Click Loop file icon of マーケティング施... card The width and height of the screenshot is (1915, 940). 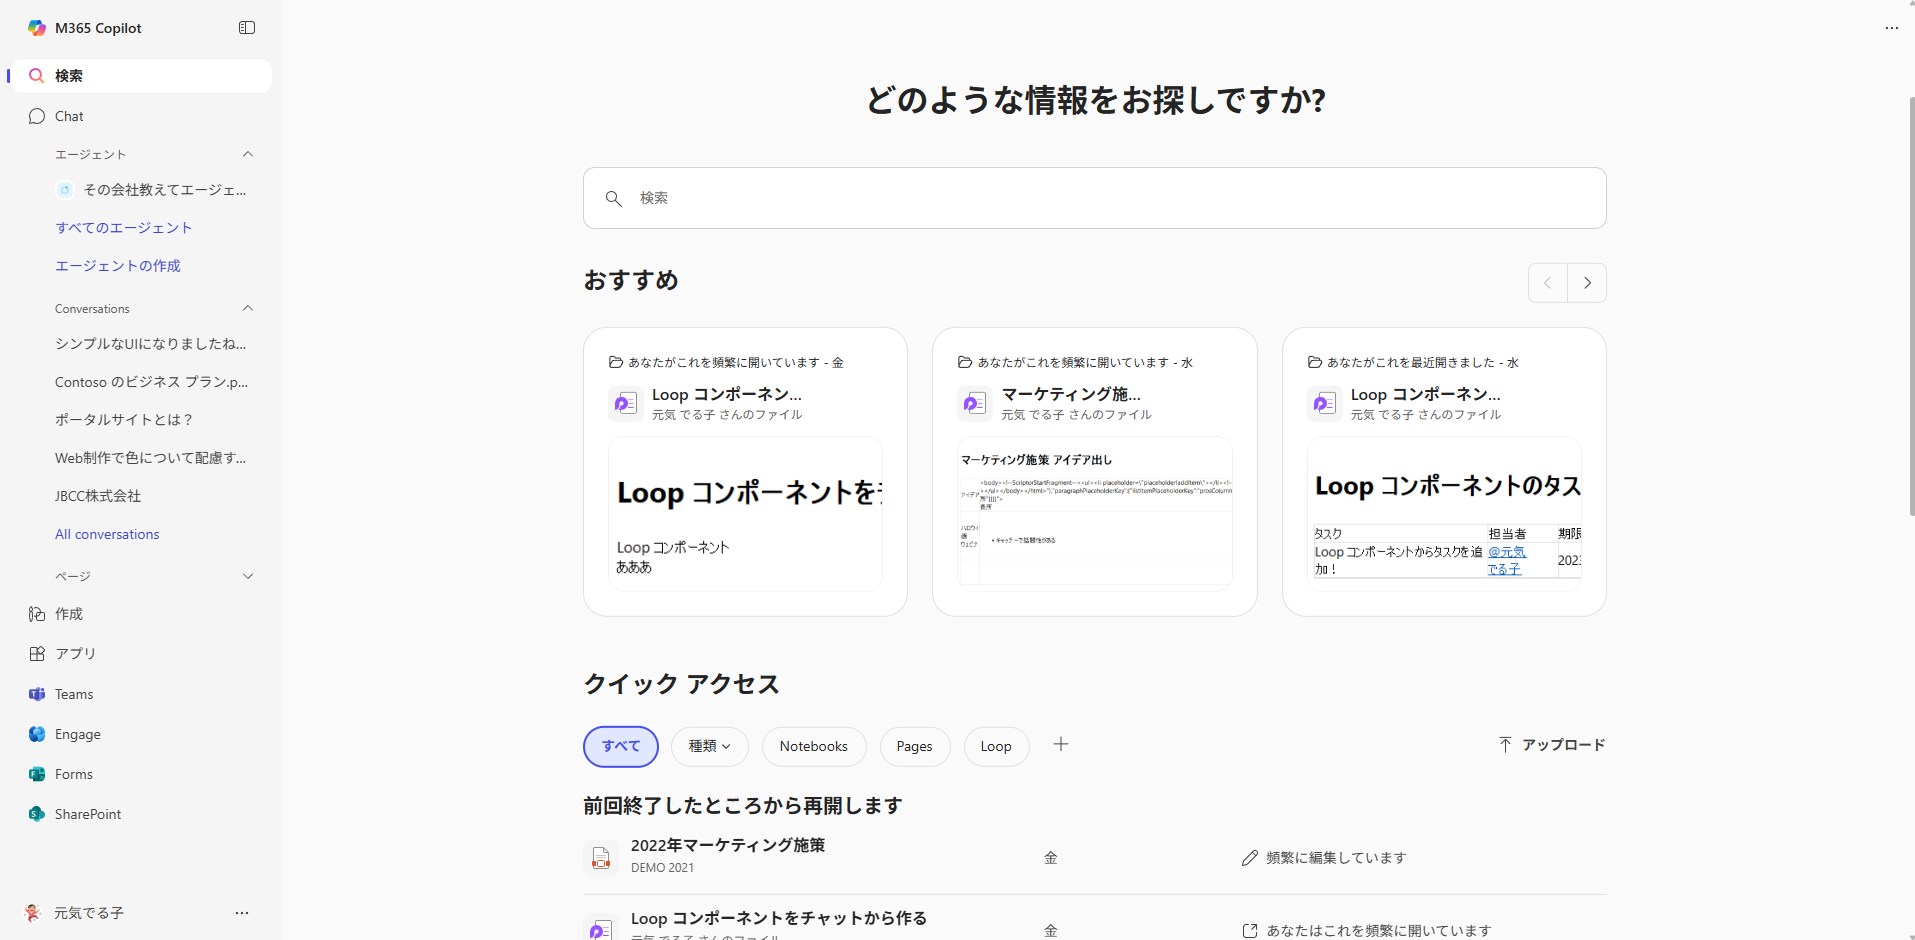(x=974, y=403)
